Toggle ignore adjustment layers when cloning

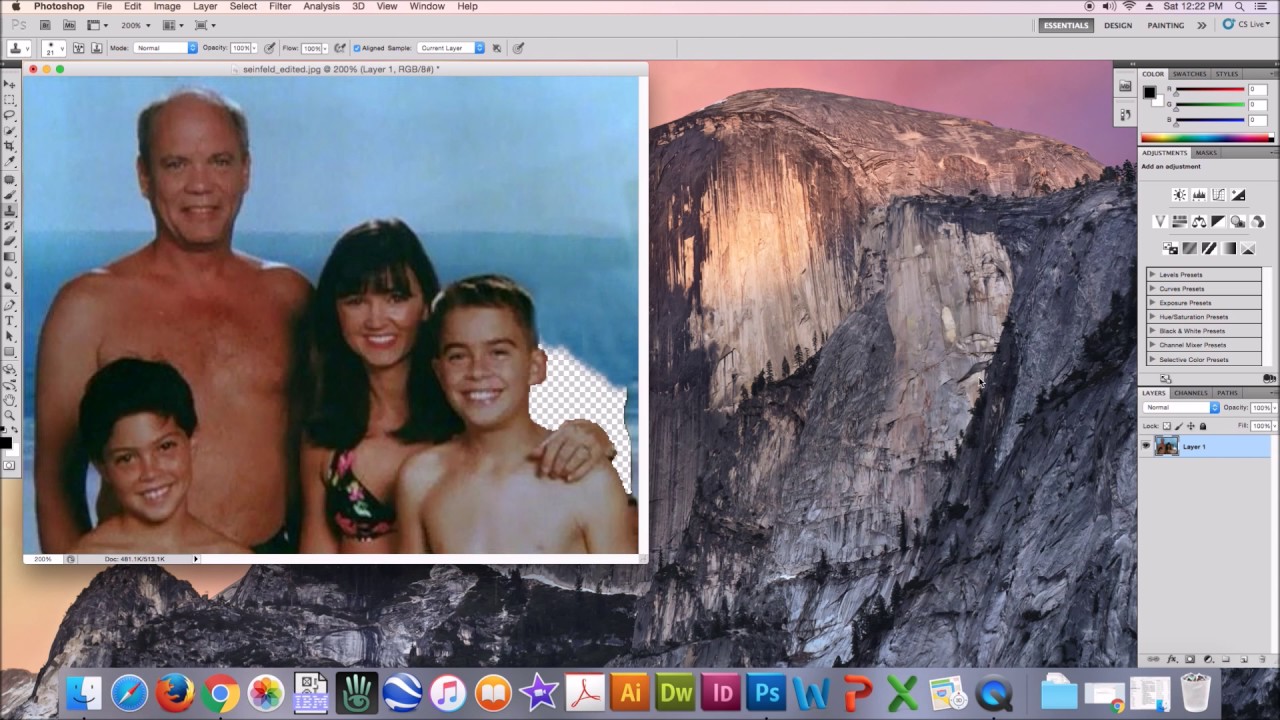point(496,48)
